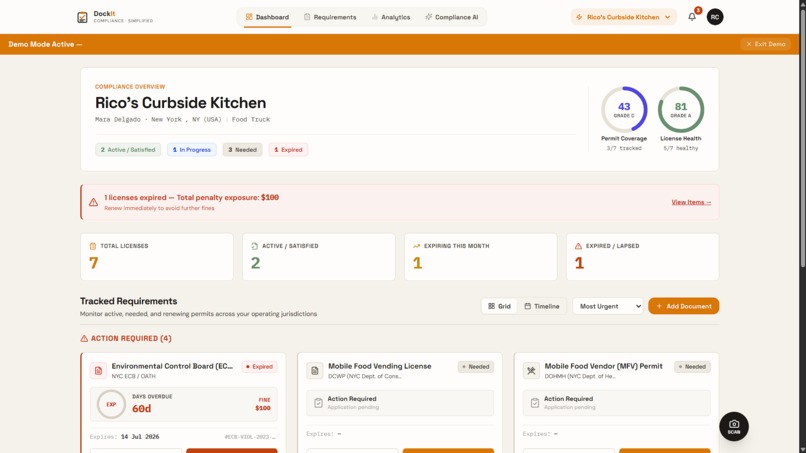
Task: Go to the Compliance AI tab
Action: pos(452,17)
